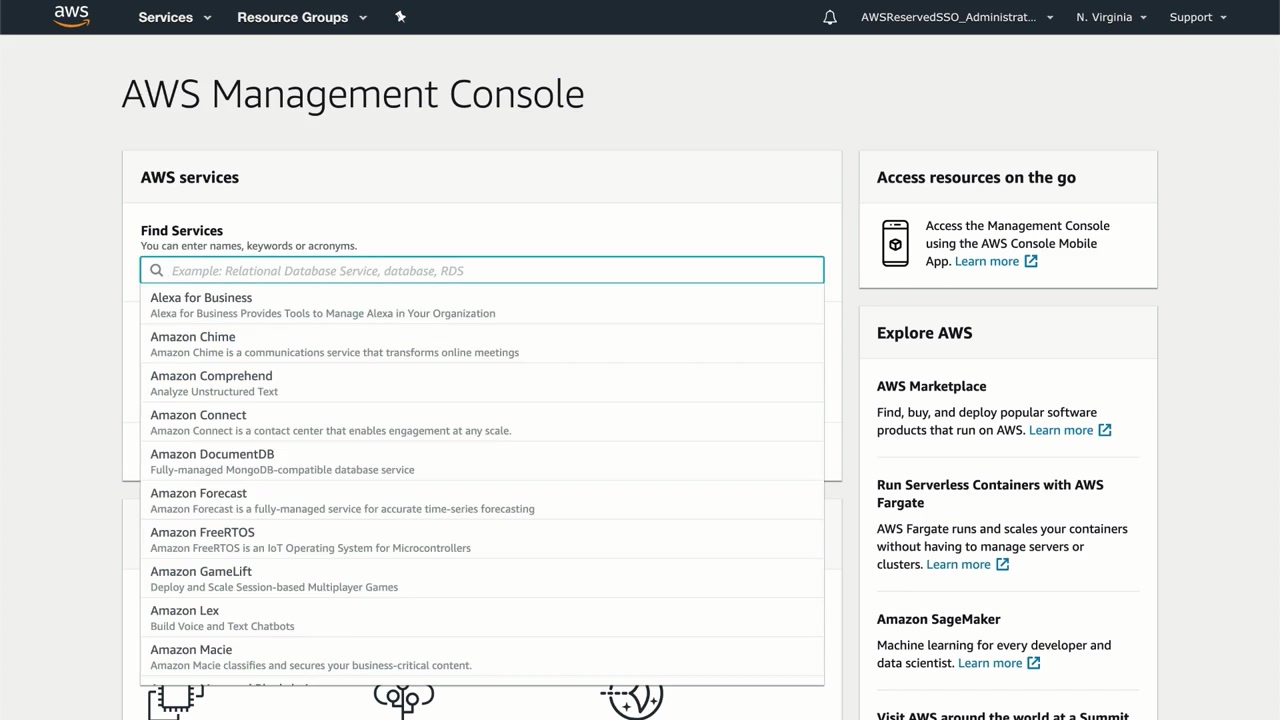Image resolution: width=1280 pixels, height=720 pixels.
Task: Click the Access resources on the go heading
Action: [x=976, y=177]
